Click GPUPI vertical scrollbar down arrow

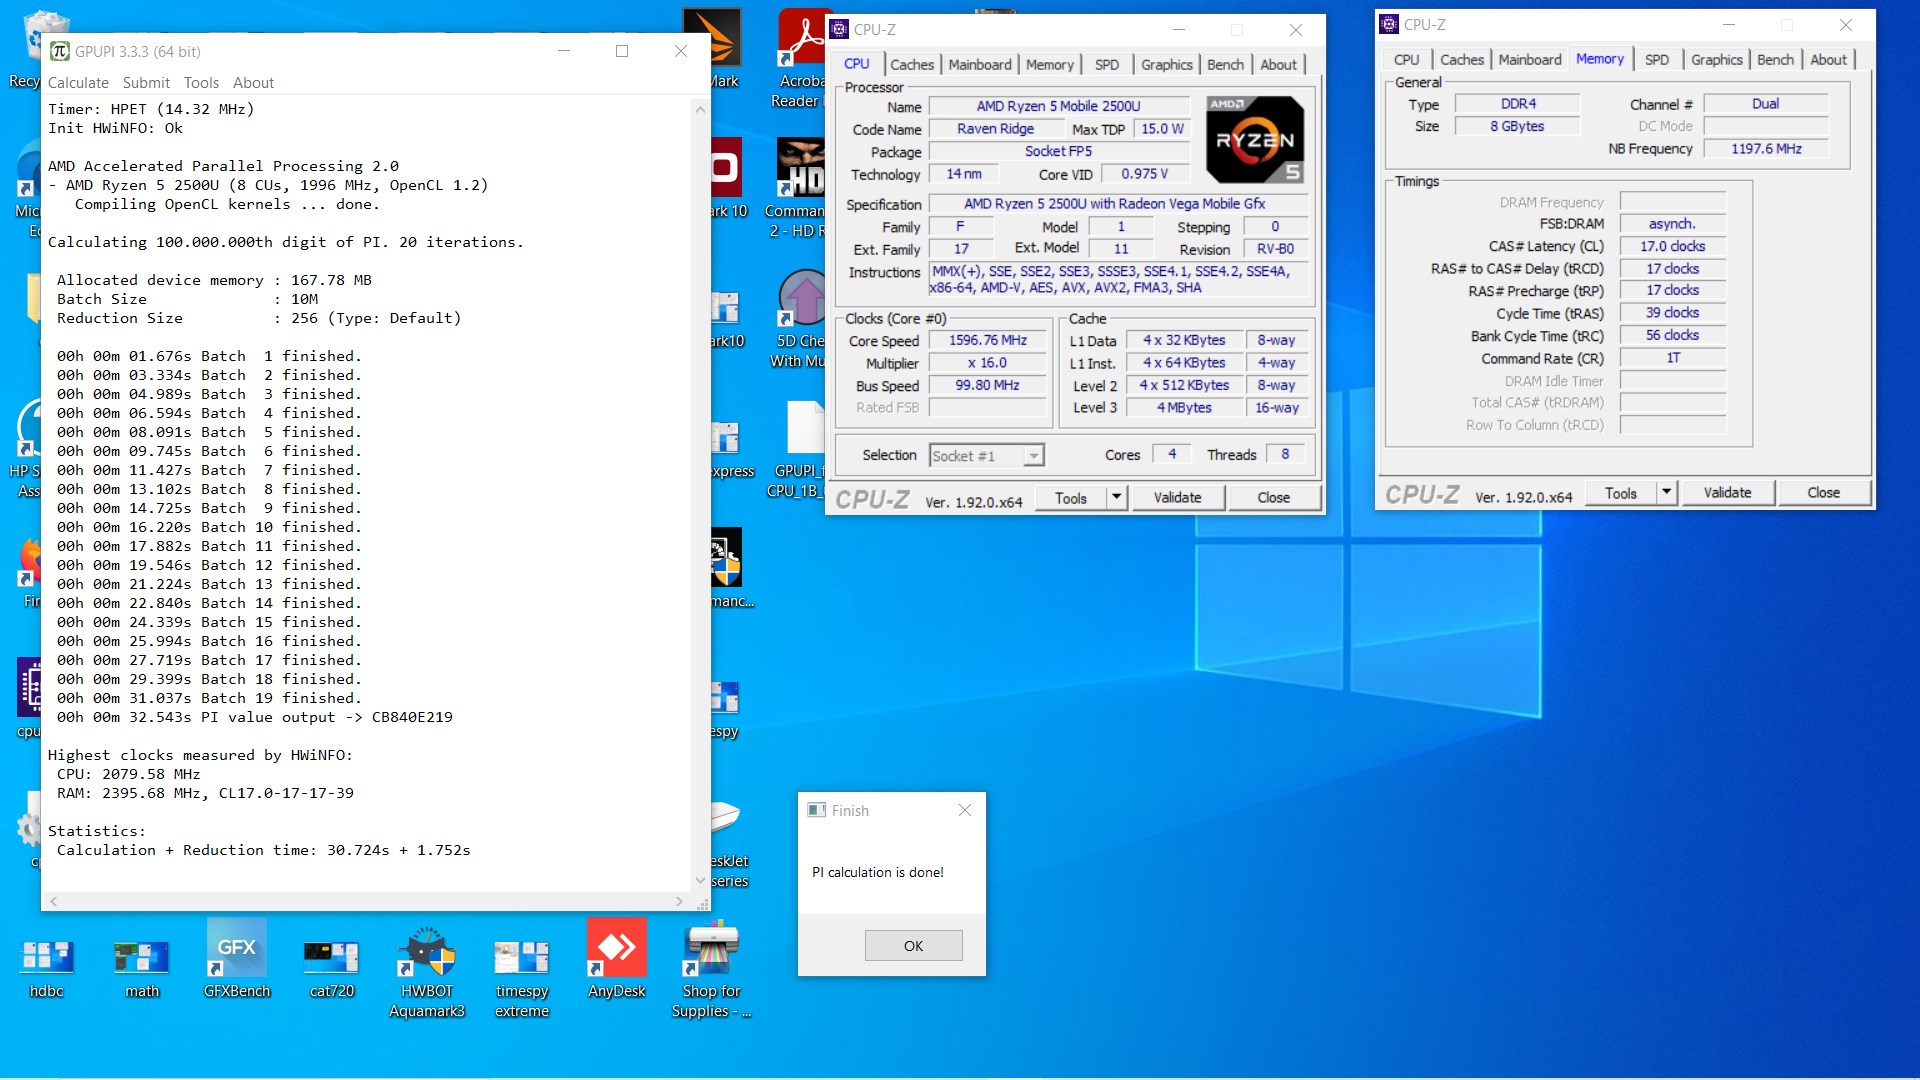700,880
